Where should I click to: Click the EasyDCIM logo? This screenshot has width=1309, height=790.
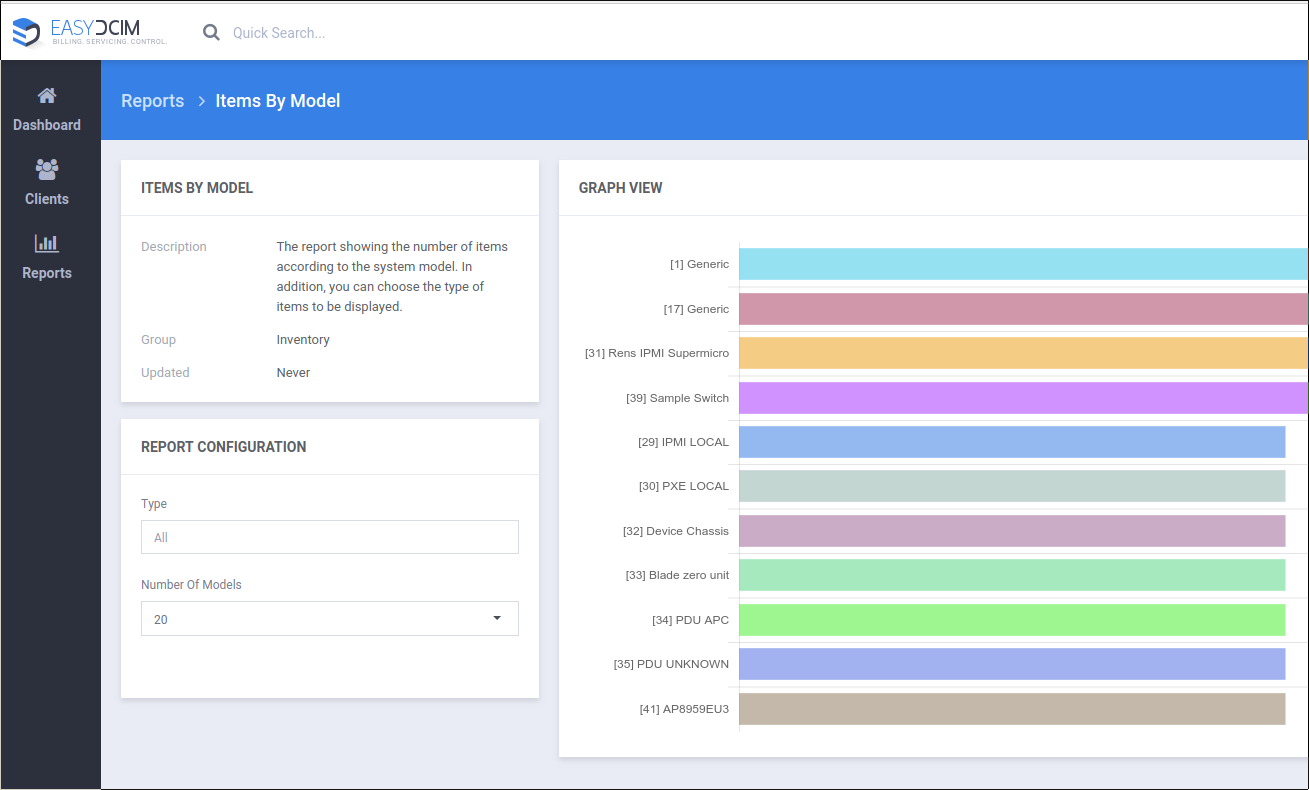89,32
